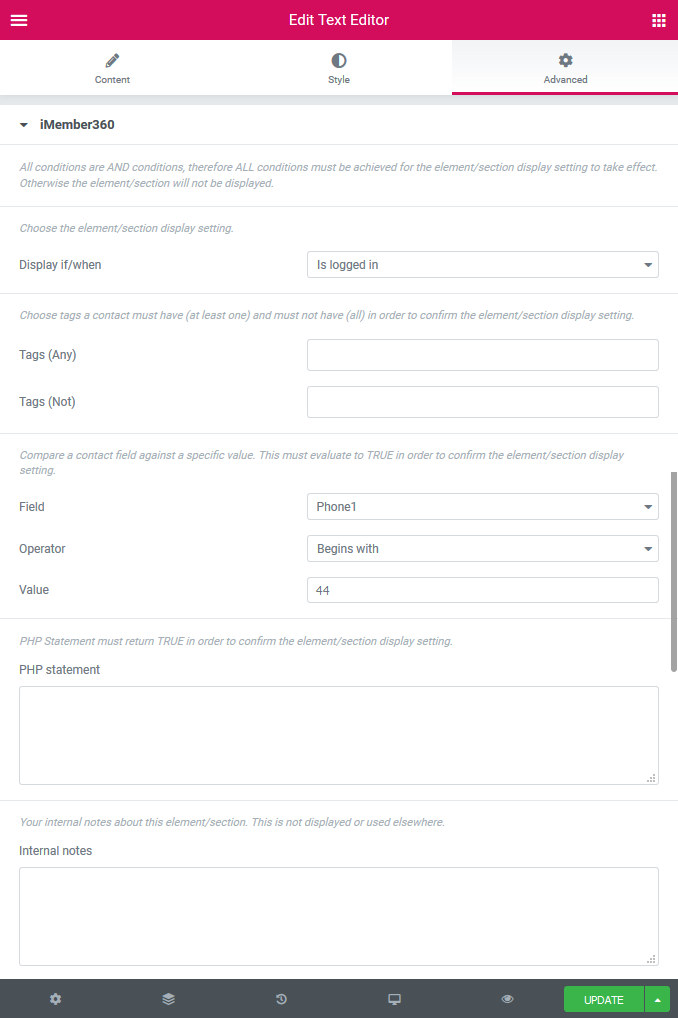Click the UPDATE button
This screenshot has height=1018, width=678.
coord(603,998)
